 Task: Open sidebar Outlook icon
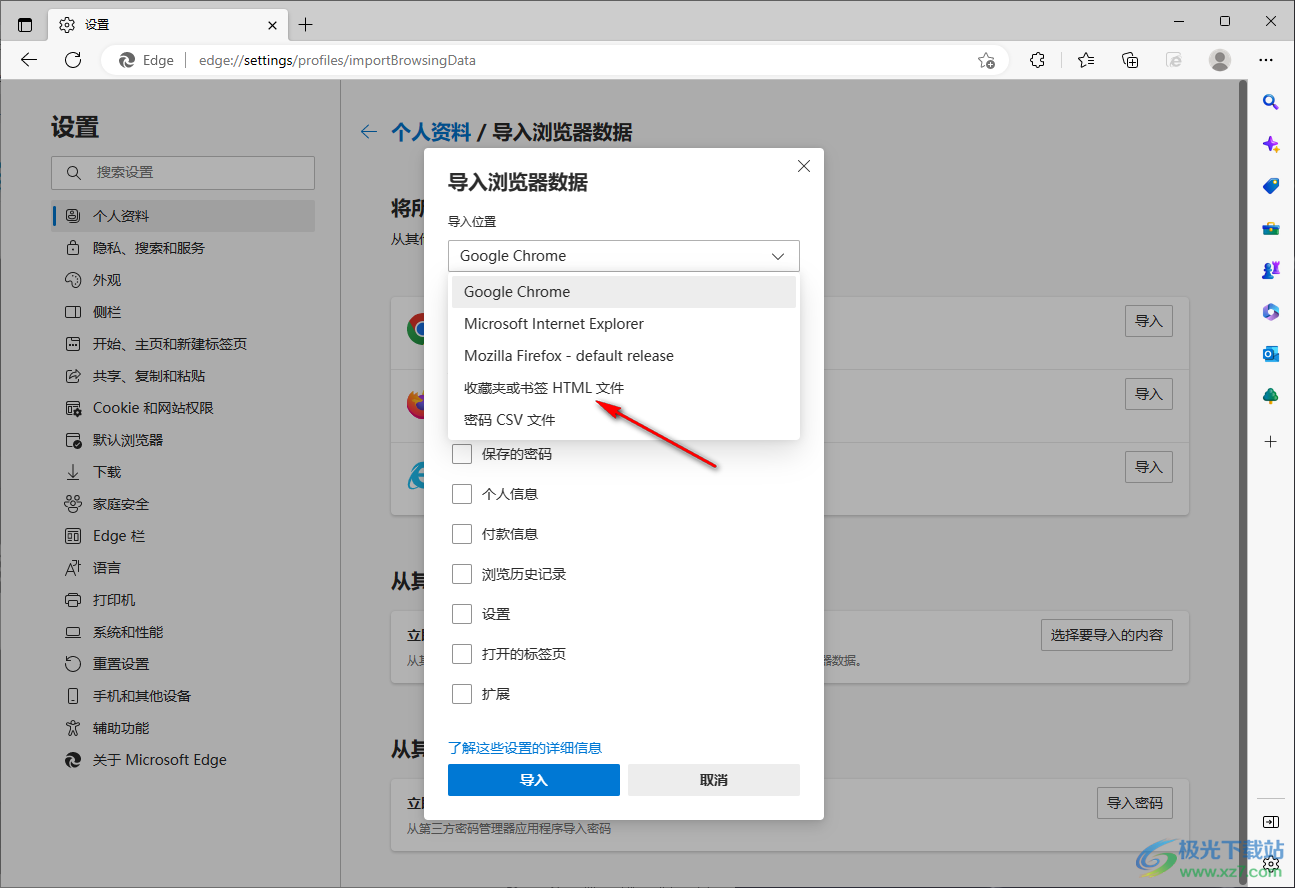[1271, 354]
